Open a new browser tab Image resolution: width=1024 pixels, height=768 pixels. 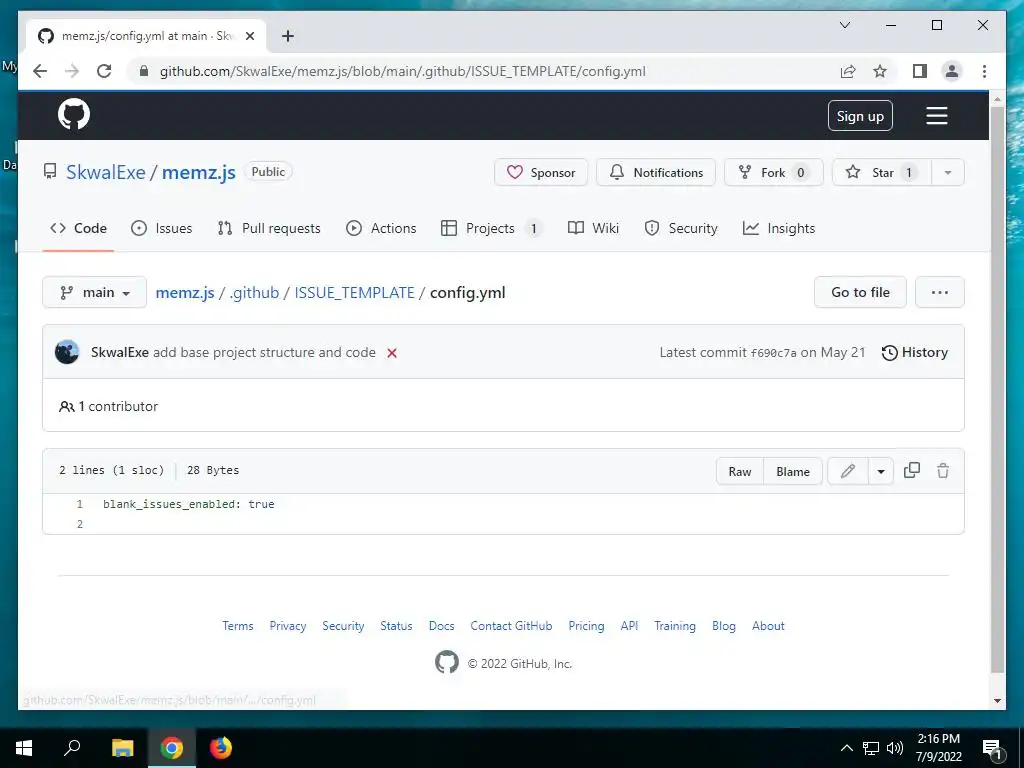[x=287, y=36]
